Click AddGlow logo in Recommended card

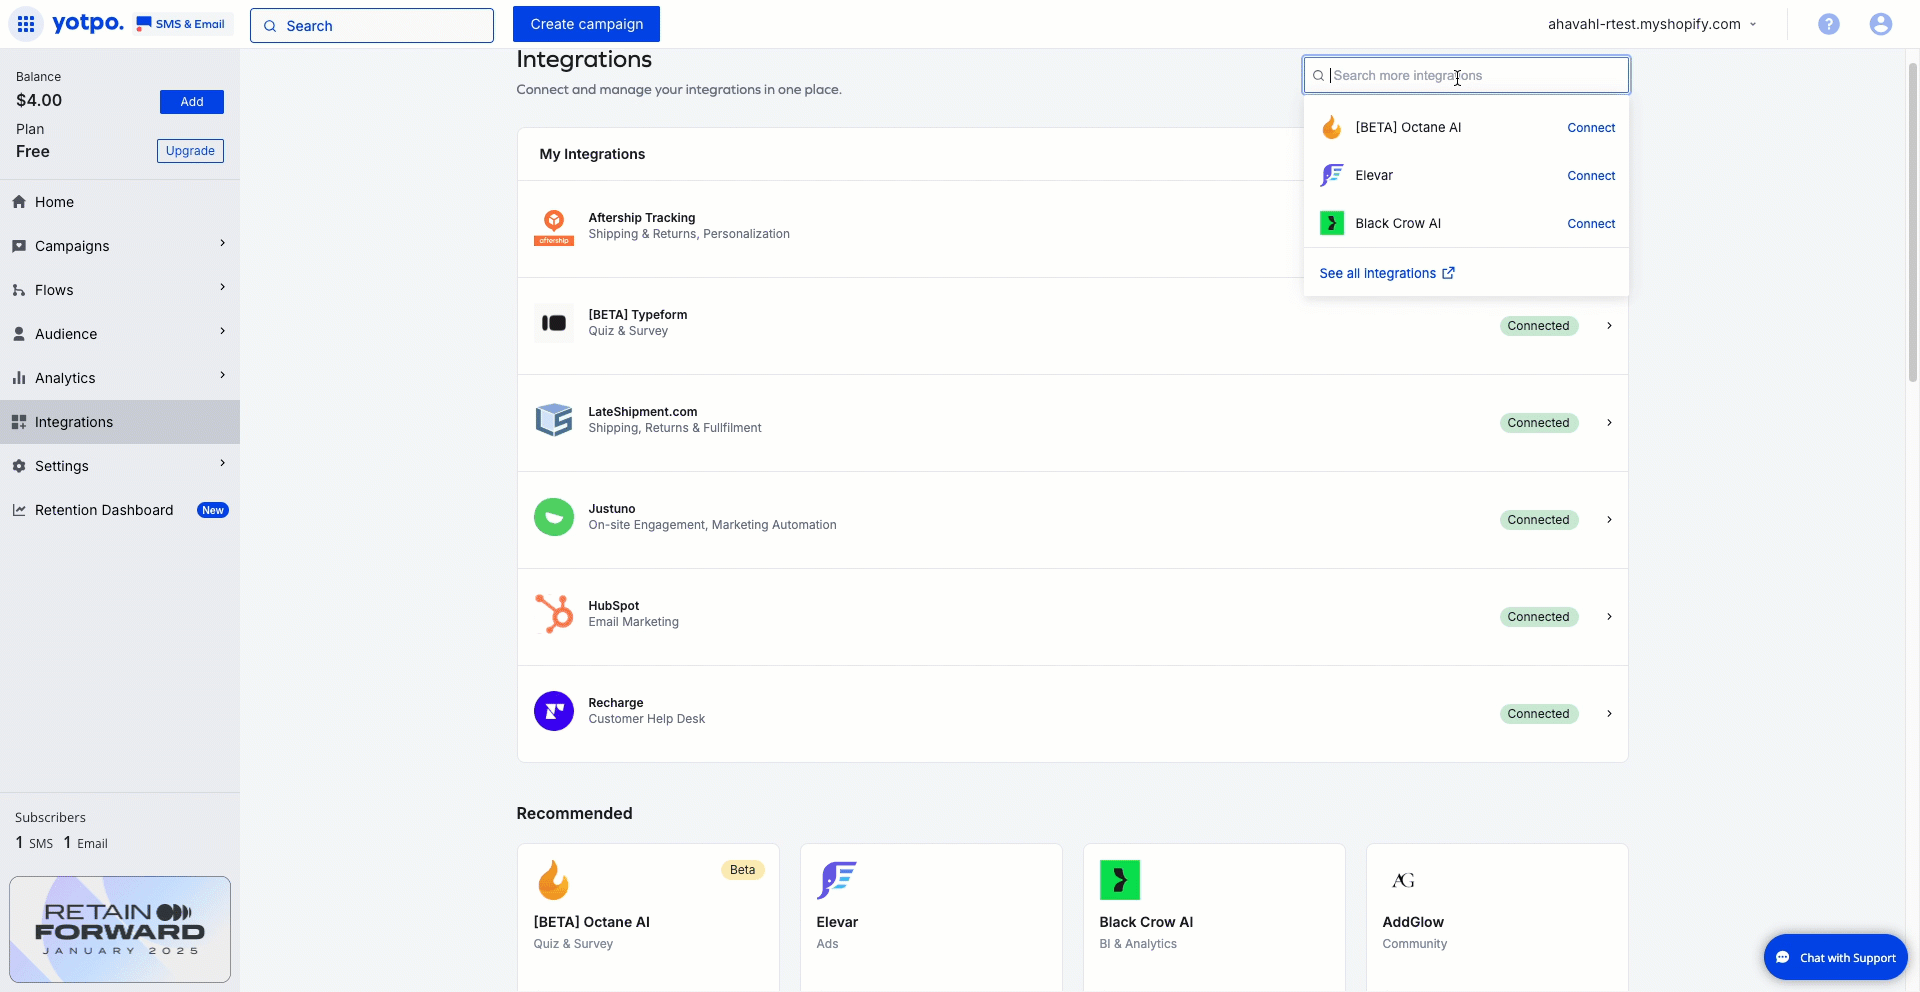point(1403,880)
